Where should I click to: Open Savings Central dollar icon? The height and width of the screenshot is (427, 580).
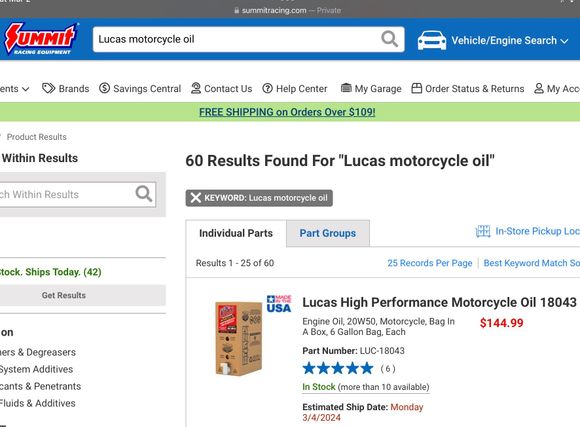[x=105, y=88]
